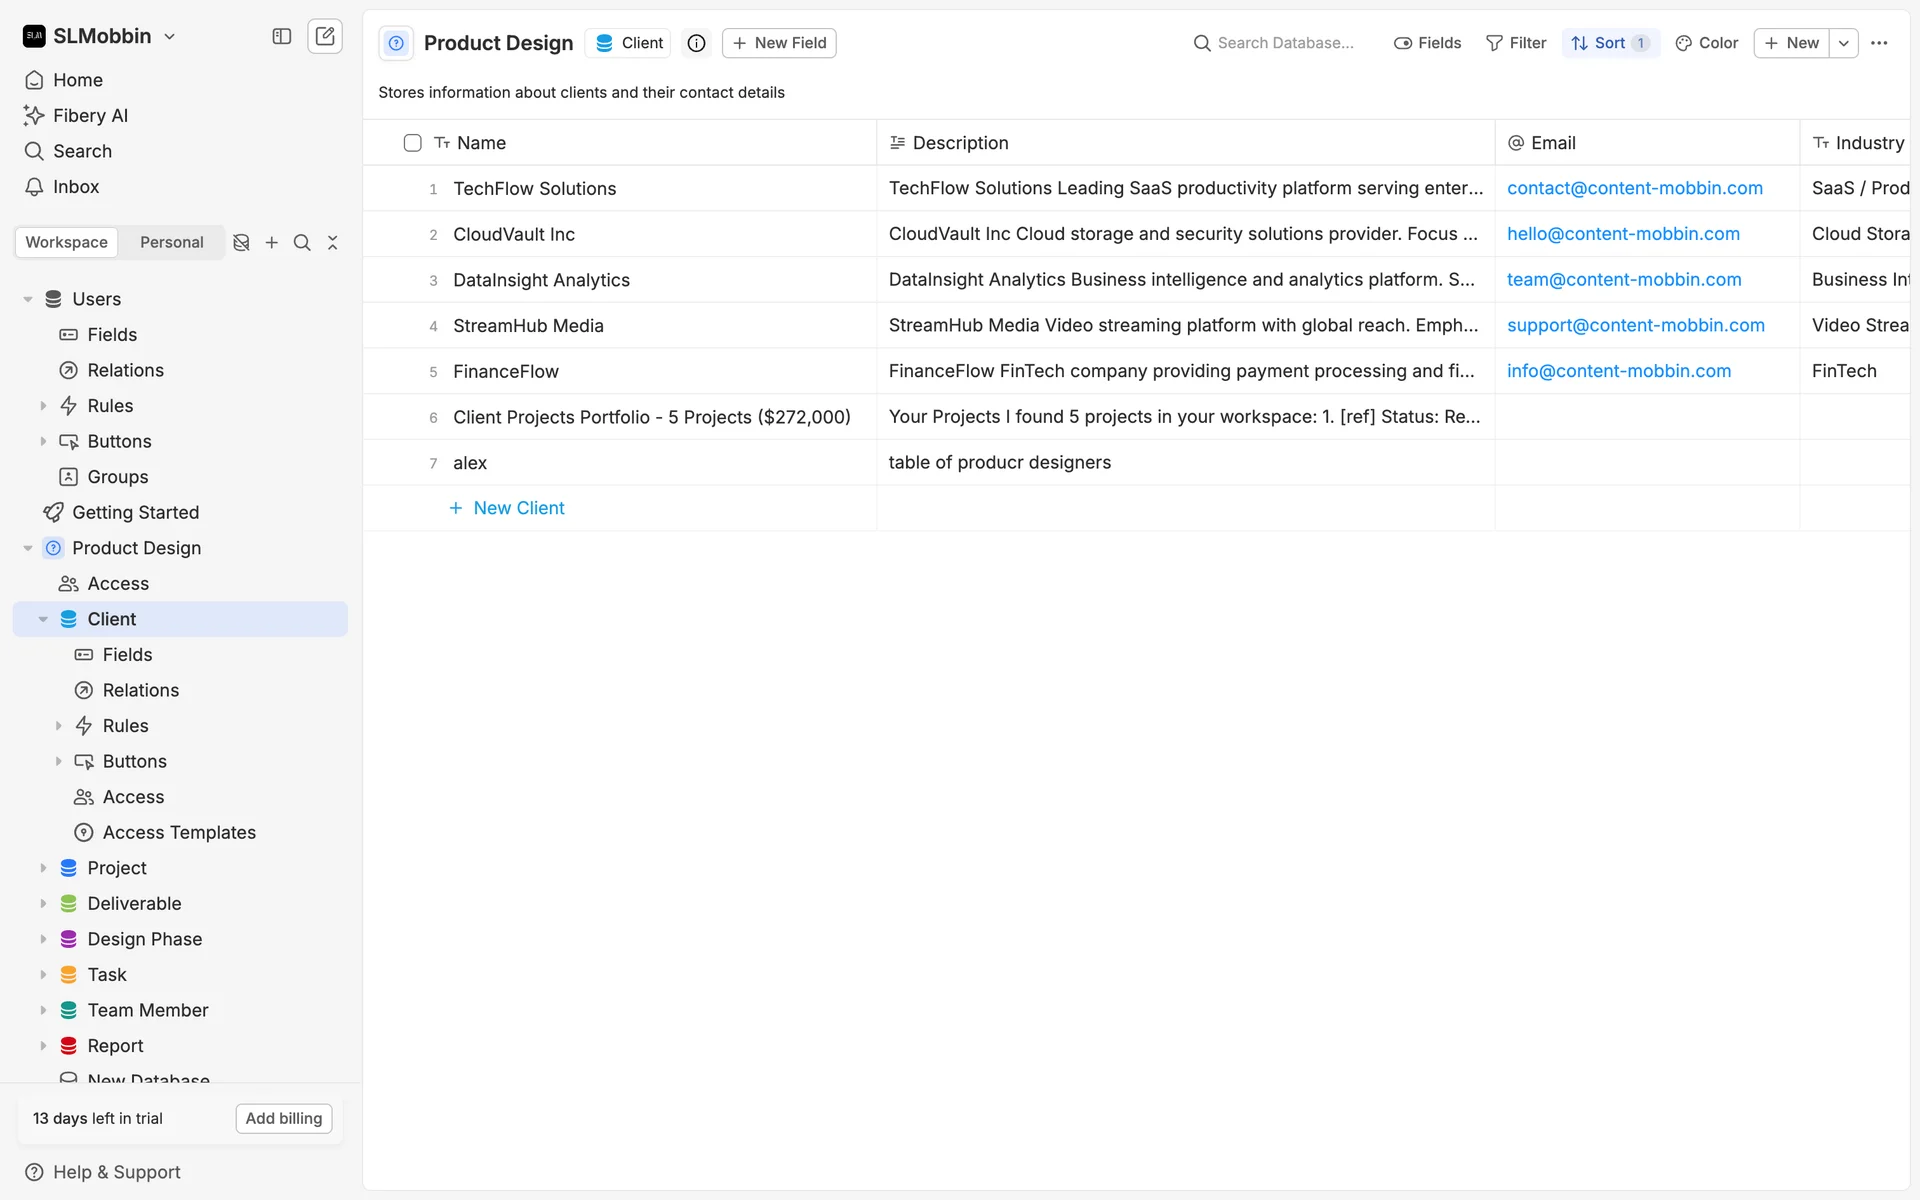Toggle the sidebar panel icon
Image resolution: width=1920 pixels, height=1200 pixels.
point(282,36)
